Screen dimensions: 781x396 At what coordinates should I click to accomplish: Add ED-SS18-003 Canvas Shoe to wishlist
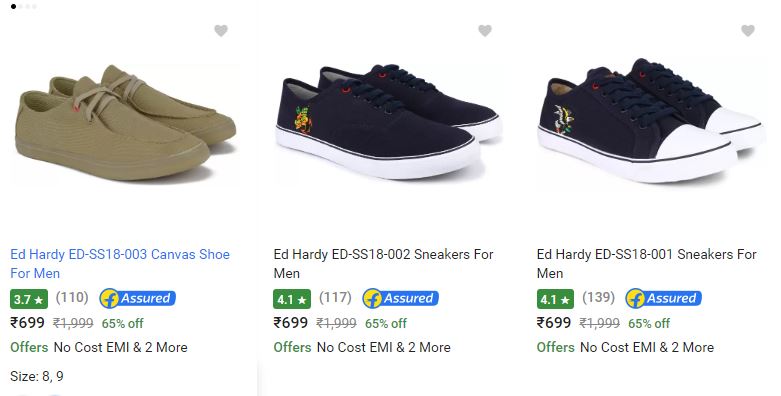[x=221, y=31]
